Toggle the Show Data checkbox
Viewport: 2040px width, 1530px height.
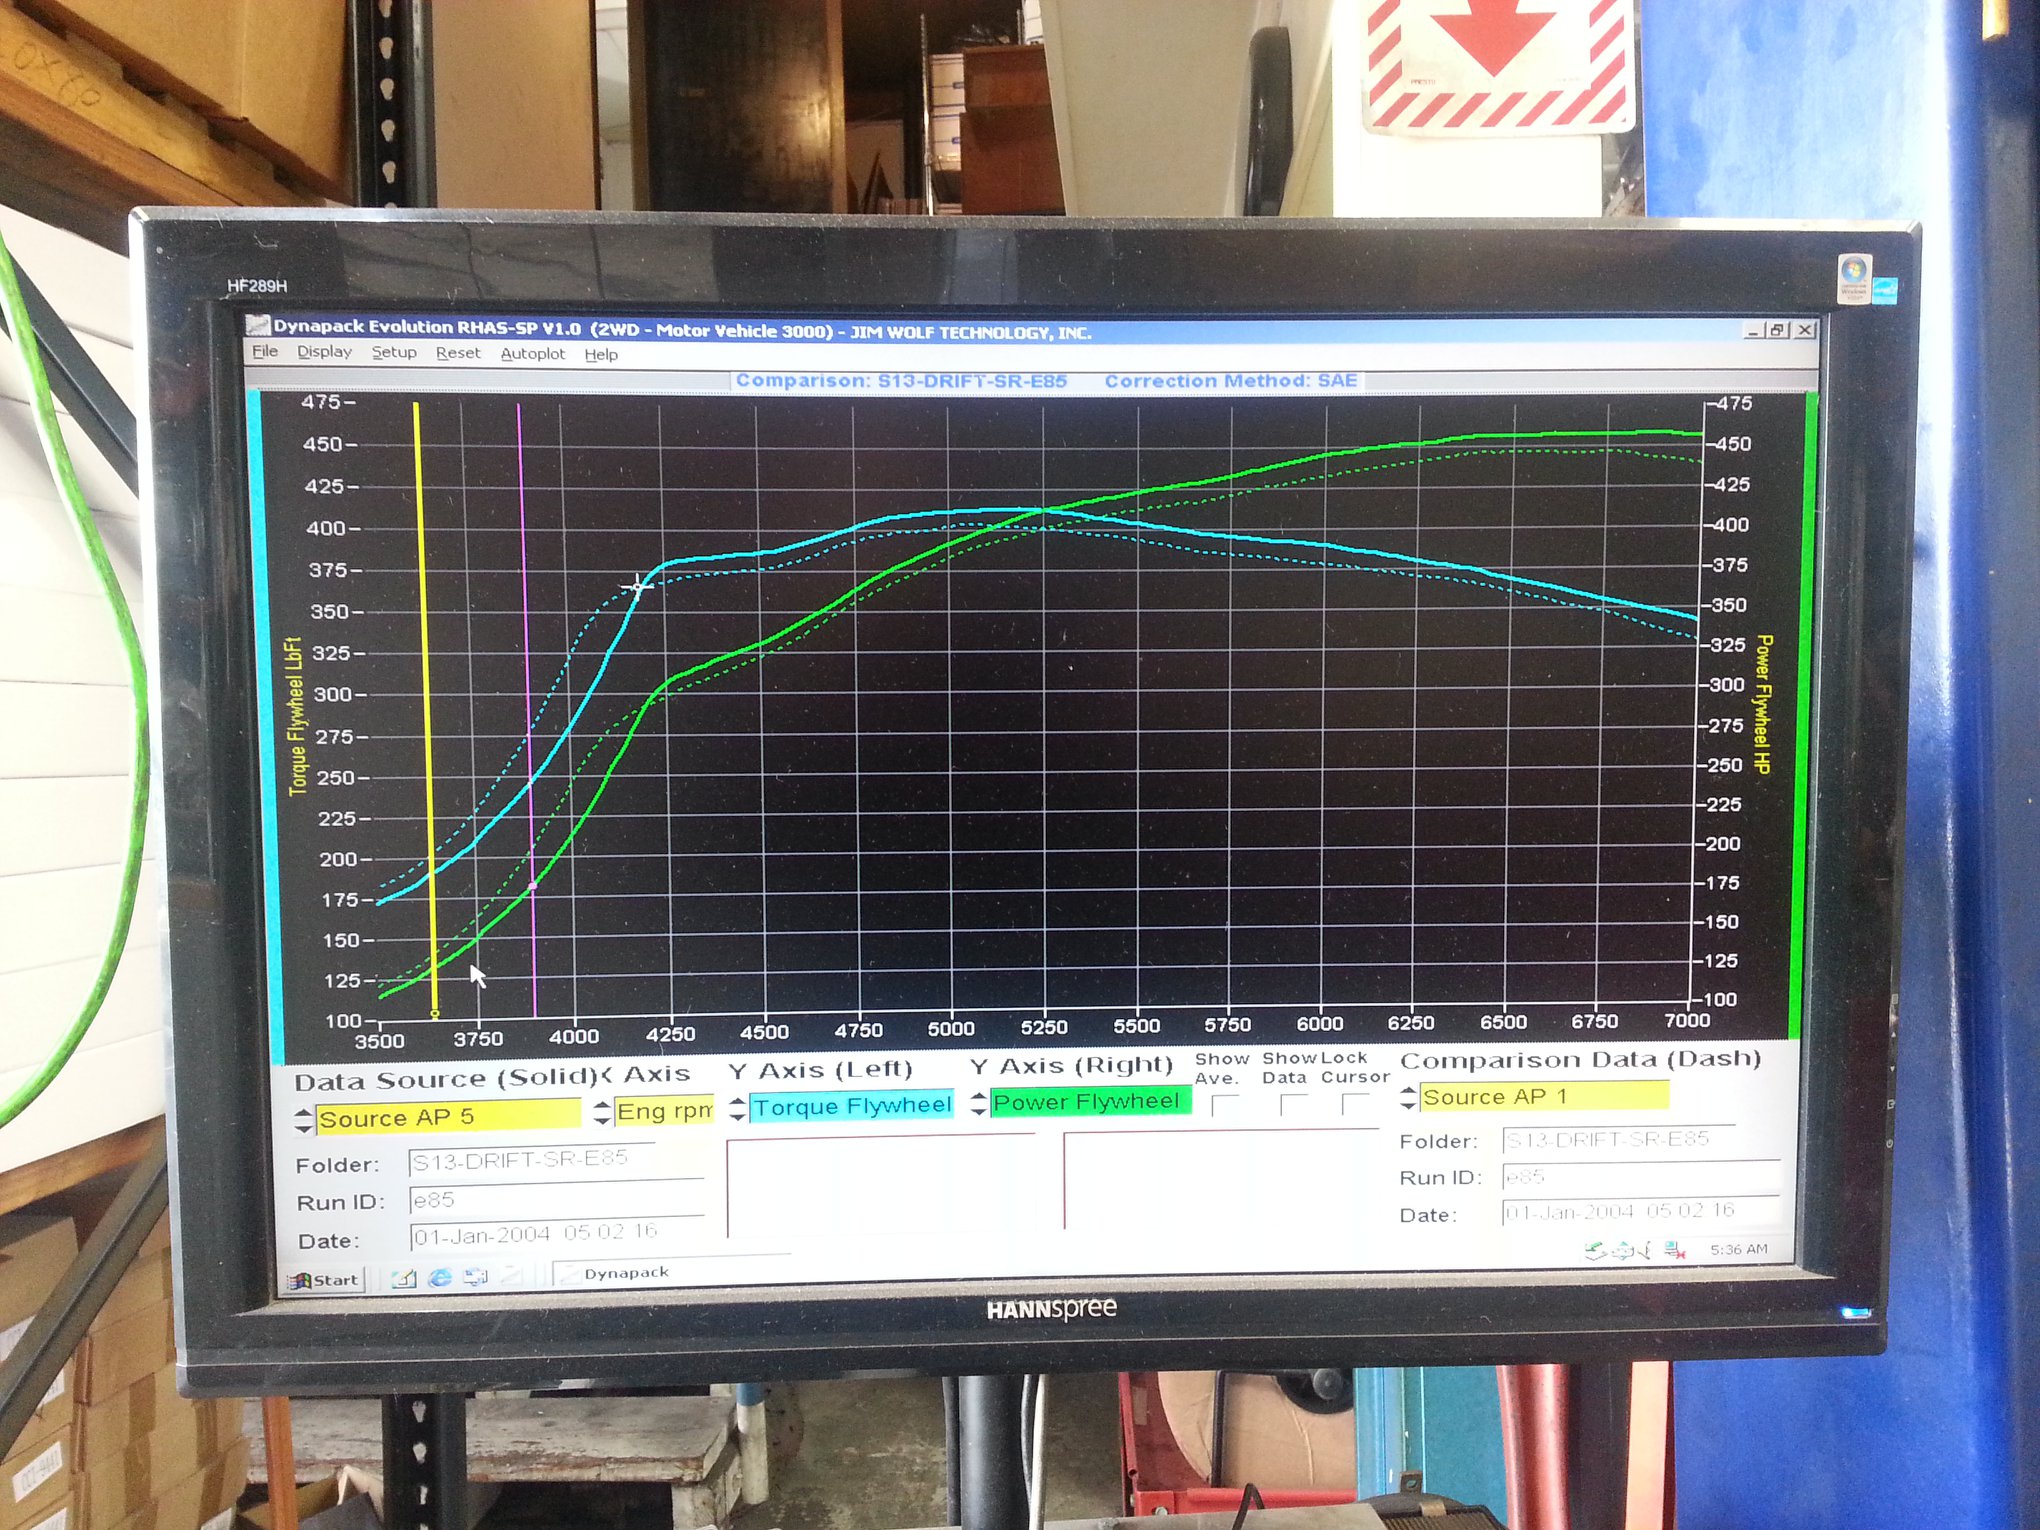coord(1293,1104)
